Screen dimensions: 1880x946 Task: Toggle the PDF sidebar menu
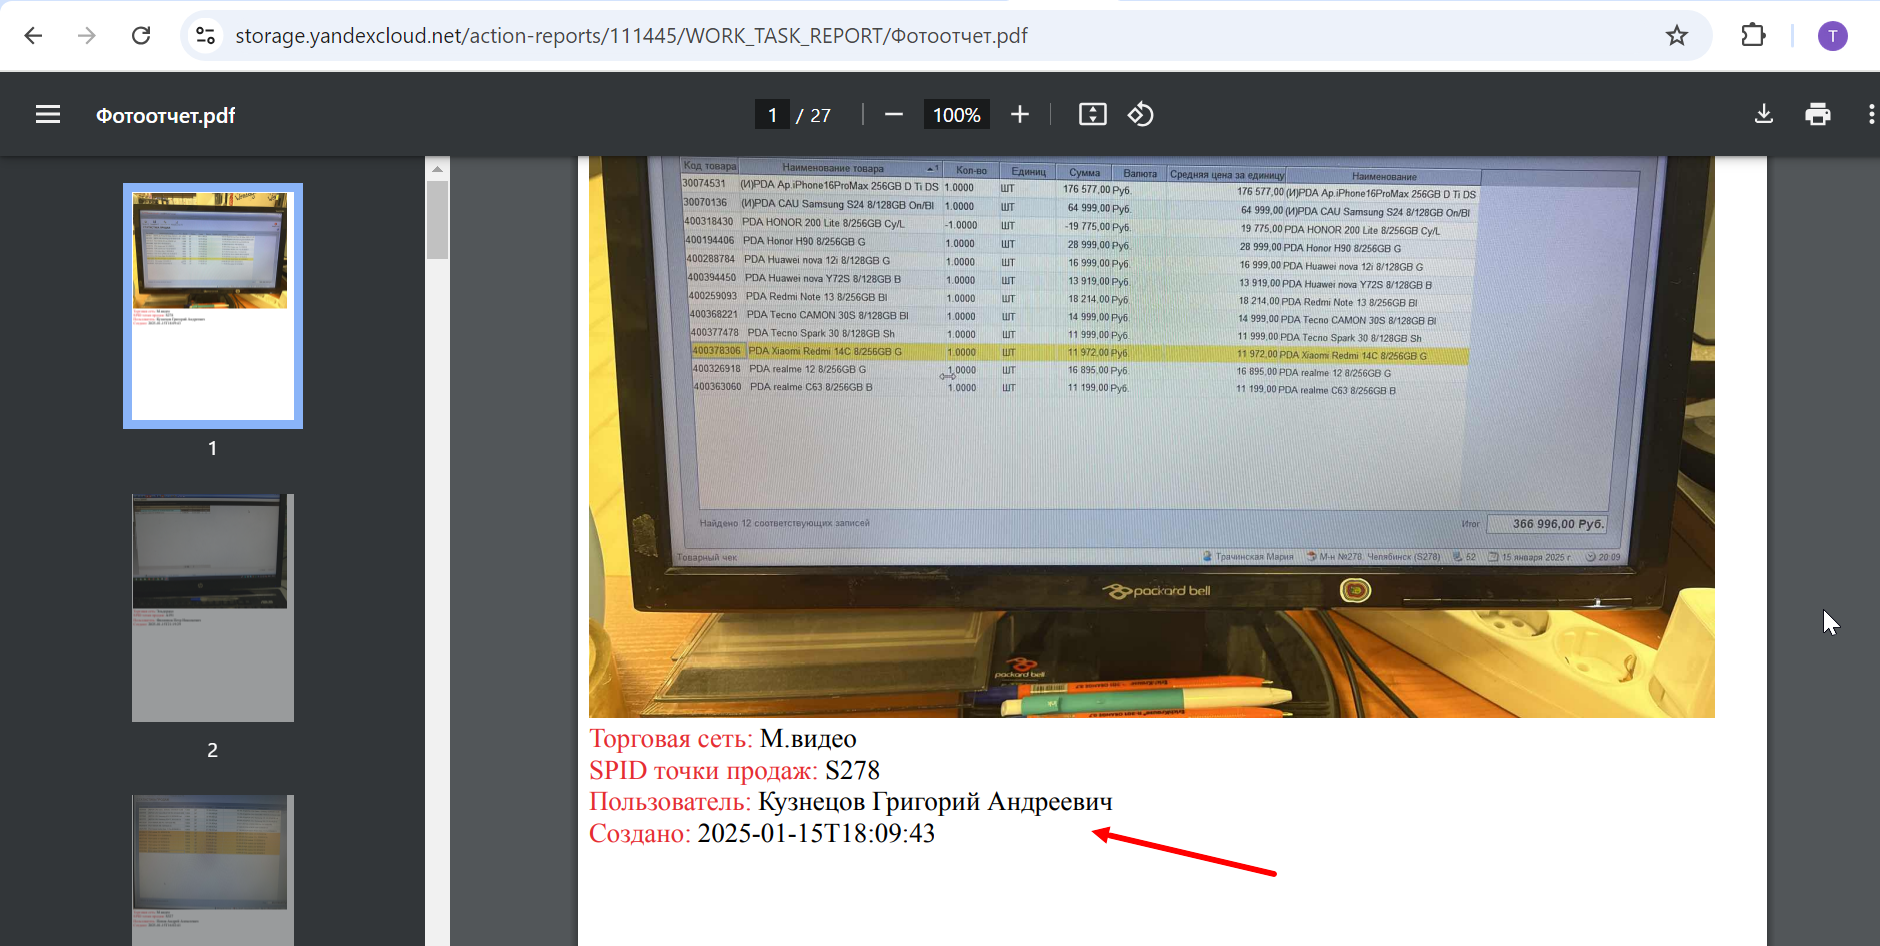pos(48,115)
